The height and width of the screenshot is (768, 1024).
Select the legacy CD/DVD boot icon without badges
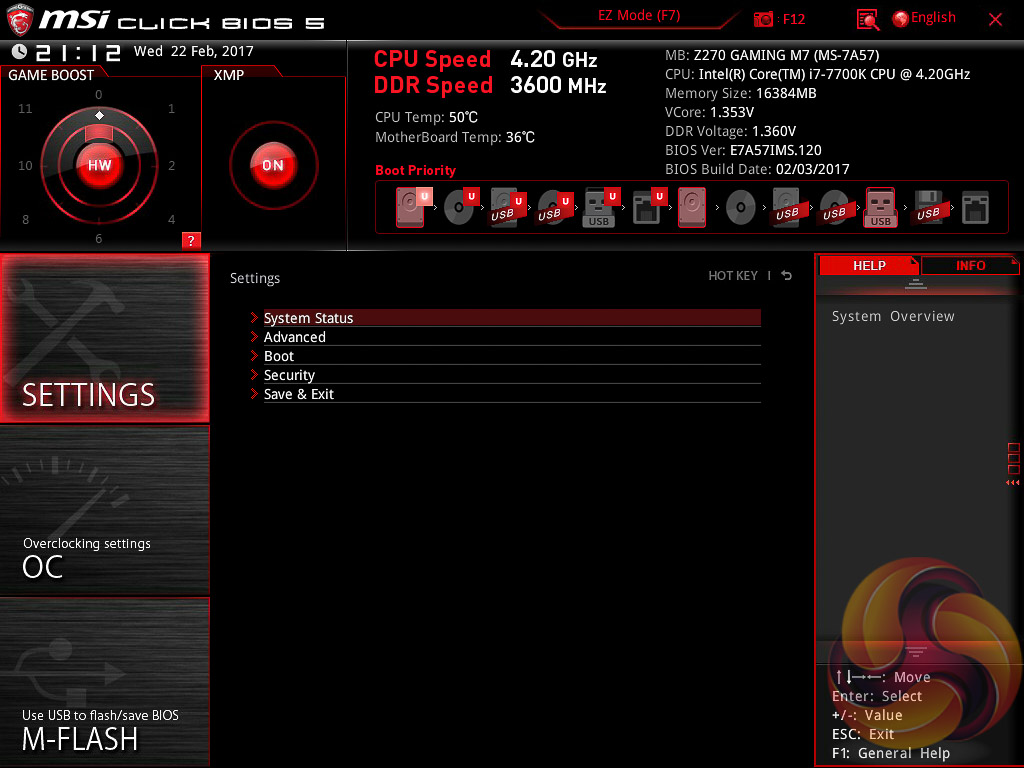[x=741, y=208]
